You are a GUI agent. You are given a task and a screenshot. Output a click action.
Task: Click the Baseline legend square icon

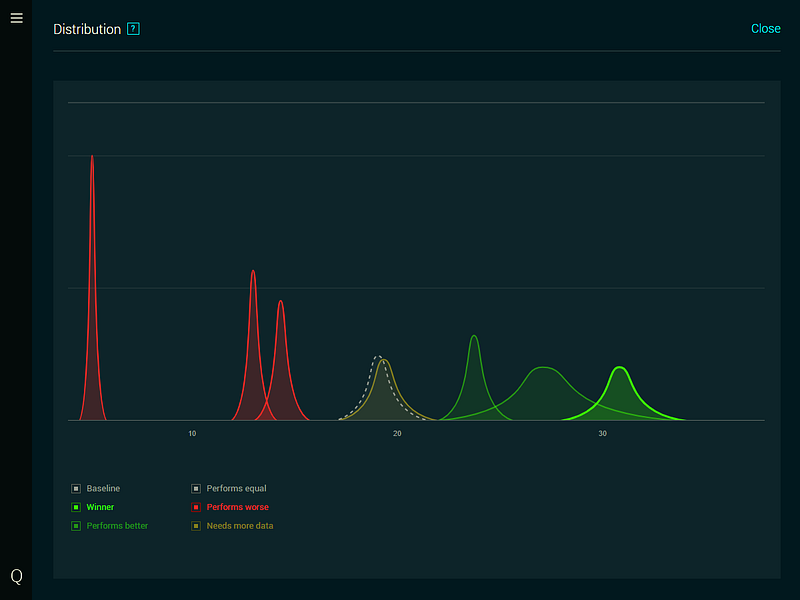[x=76, y=488]
